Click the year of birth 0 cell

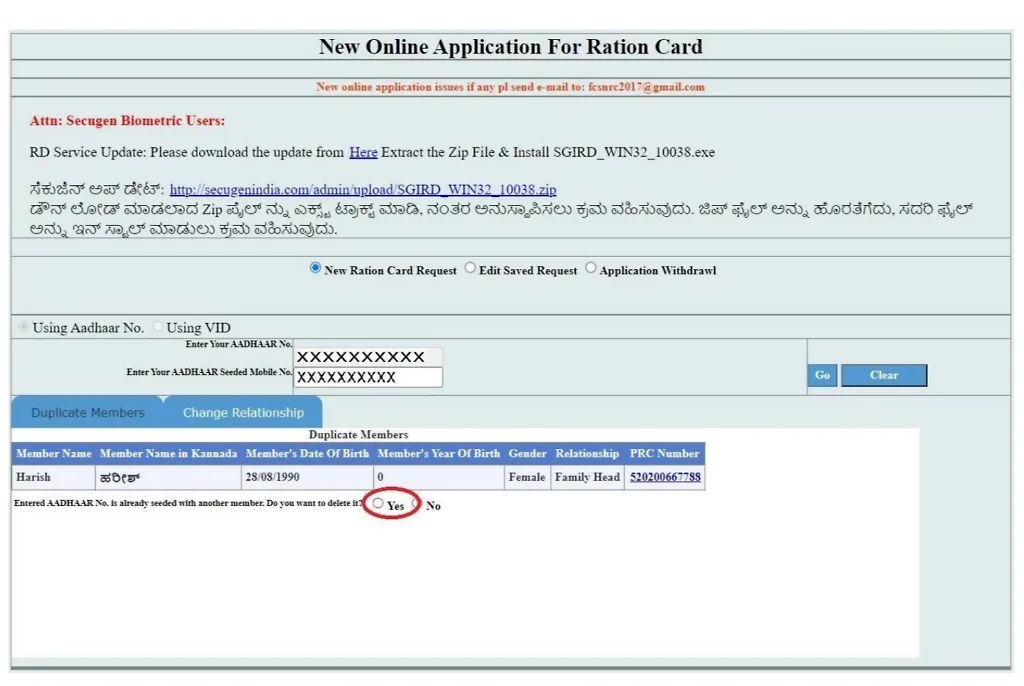439,477
